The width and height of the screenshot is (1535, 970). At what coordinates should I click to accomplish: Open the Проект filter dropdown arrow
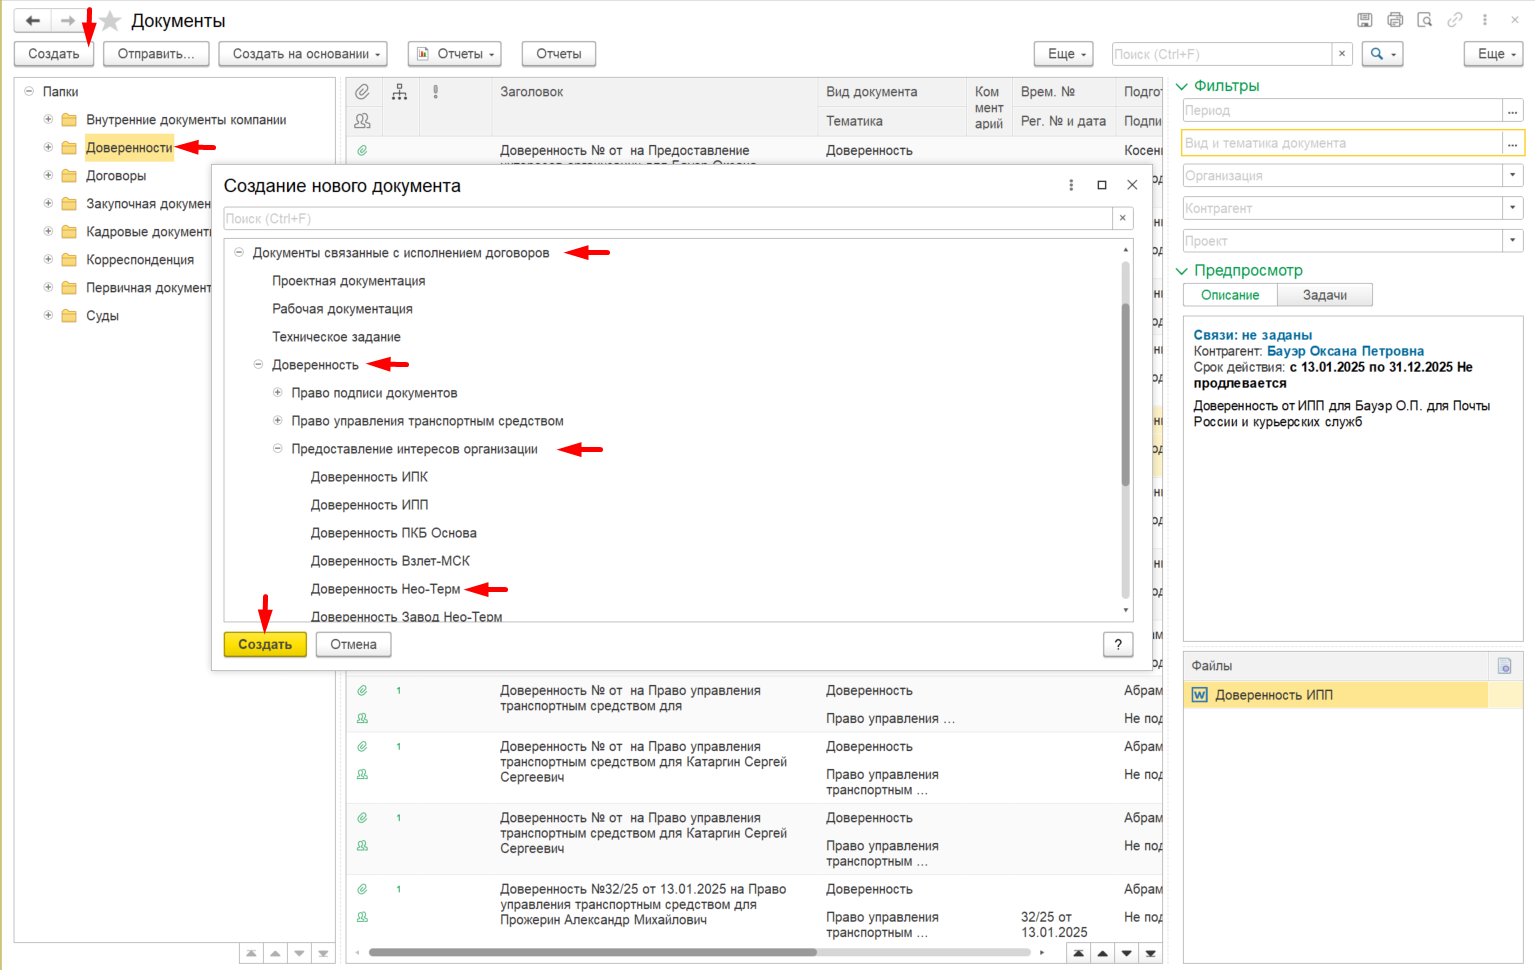coord(1513,241)
